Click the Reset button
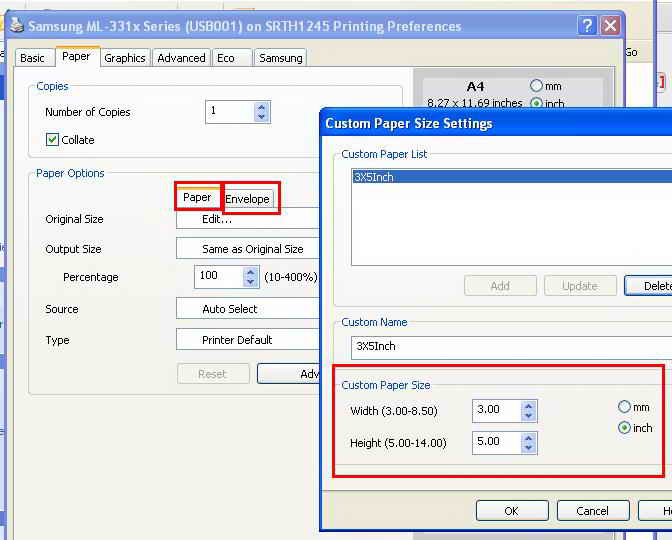The width and height of the screenshot is (672, 540). click(213, 374)
